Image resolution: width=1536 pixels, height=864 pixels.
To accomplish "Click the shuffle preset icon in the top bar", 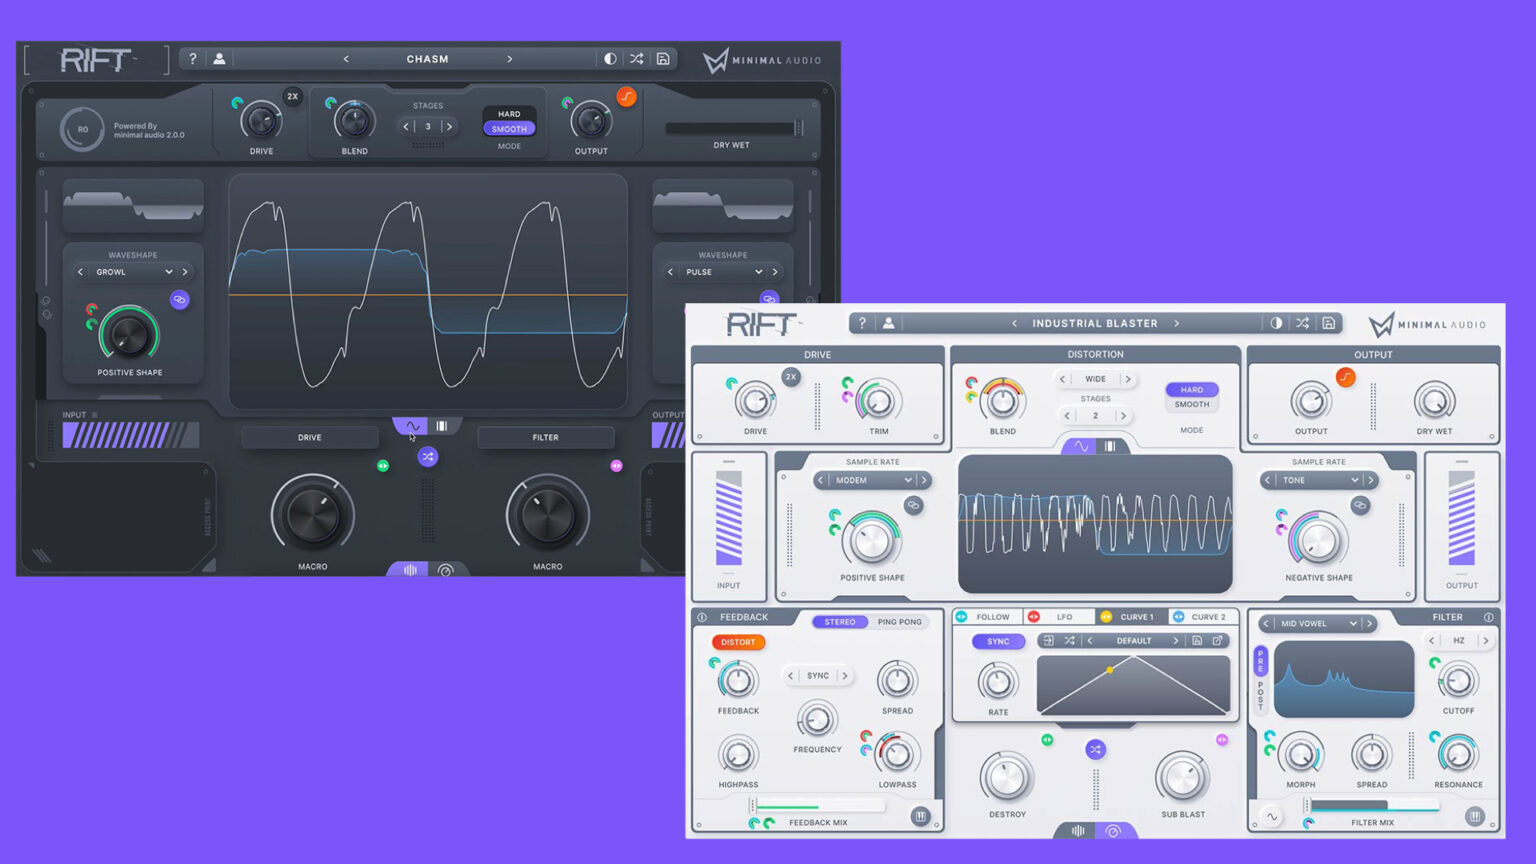I will coord(1303,323).
